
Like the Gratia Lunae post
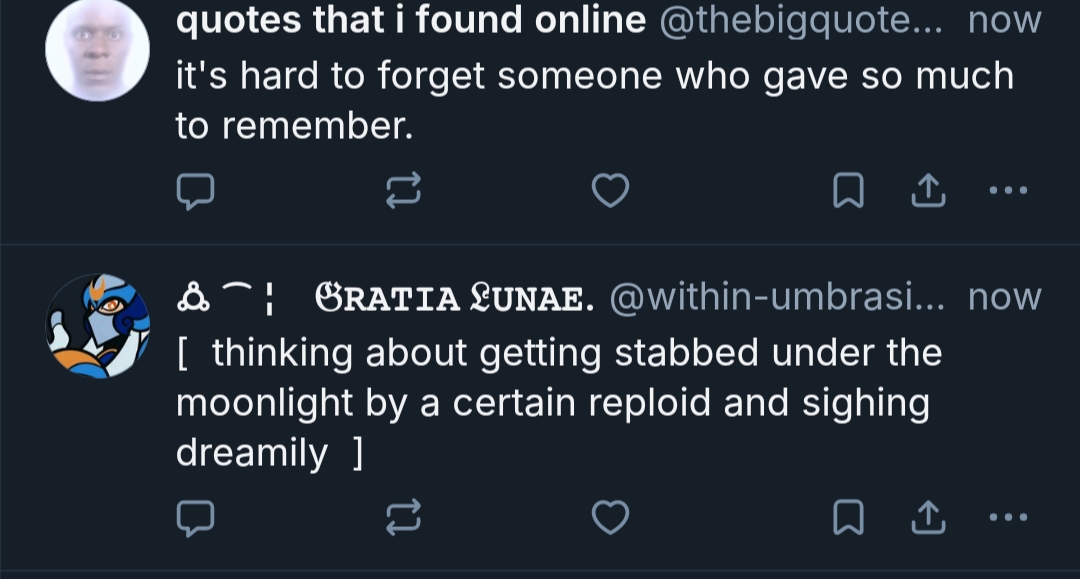click(610, 517)
